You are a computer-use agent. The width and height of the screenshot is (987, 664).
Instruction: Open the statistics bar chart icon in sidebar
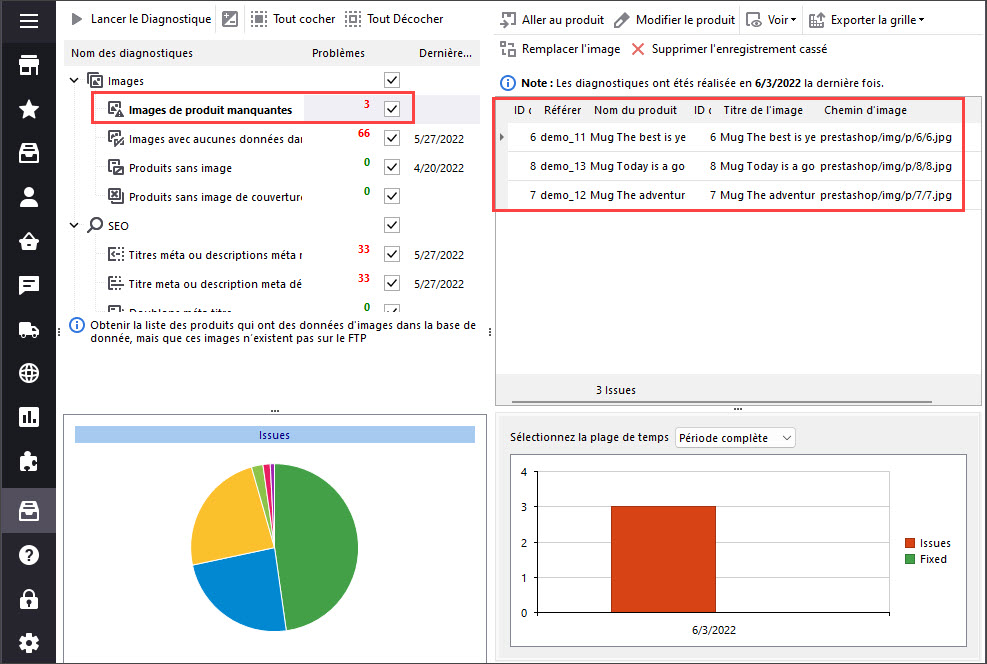(28, 417)
